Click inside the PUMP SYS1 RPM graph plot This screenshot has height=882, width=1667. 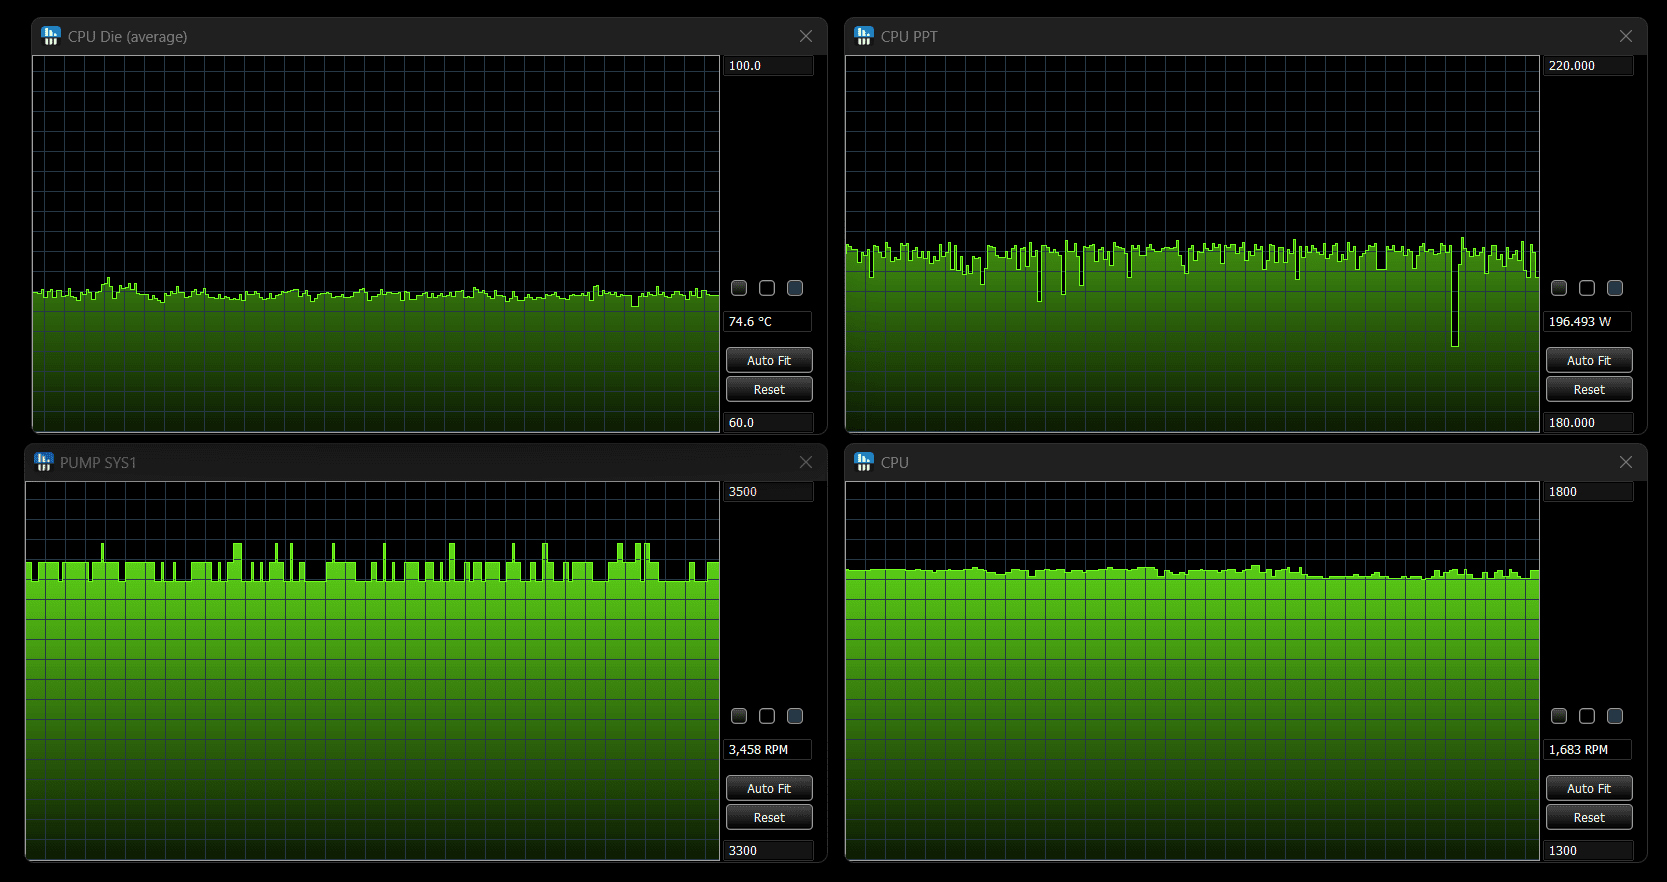(x=372, y=671)
